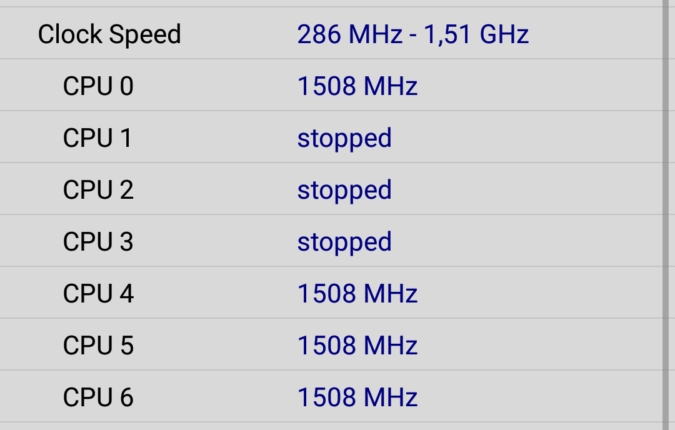Select the stopped status of CPU 1
The width and height of the screenshot is (675, 430).
tap(344, 139)
